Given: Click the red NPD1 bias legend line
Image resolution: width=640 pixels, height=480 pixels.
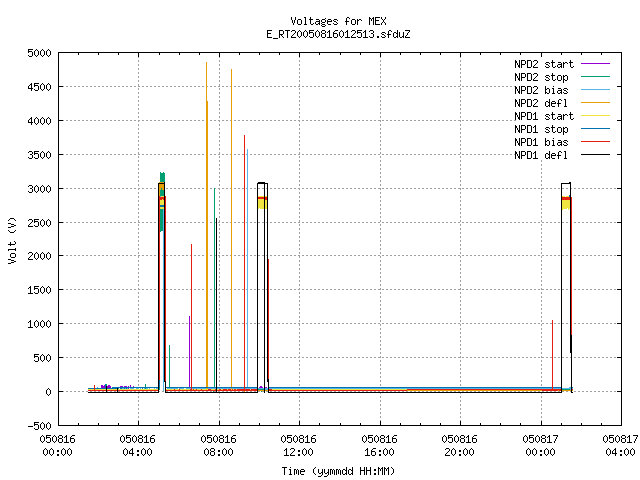Looking at the screenshot, I should (595, 142).
